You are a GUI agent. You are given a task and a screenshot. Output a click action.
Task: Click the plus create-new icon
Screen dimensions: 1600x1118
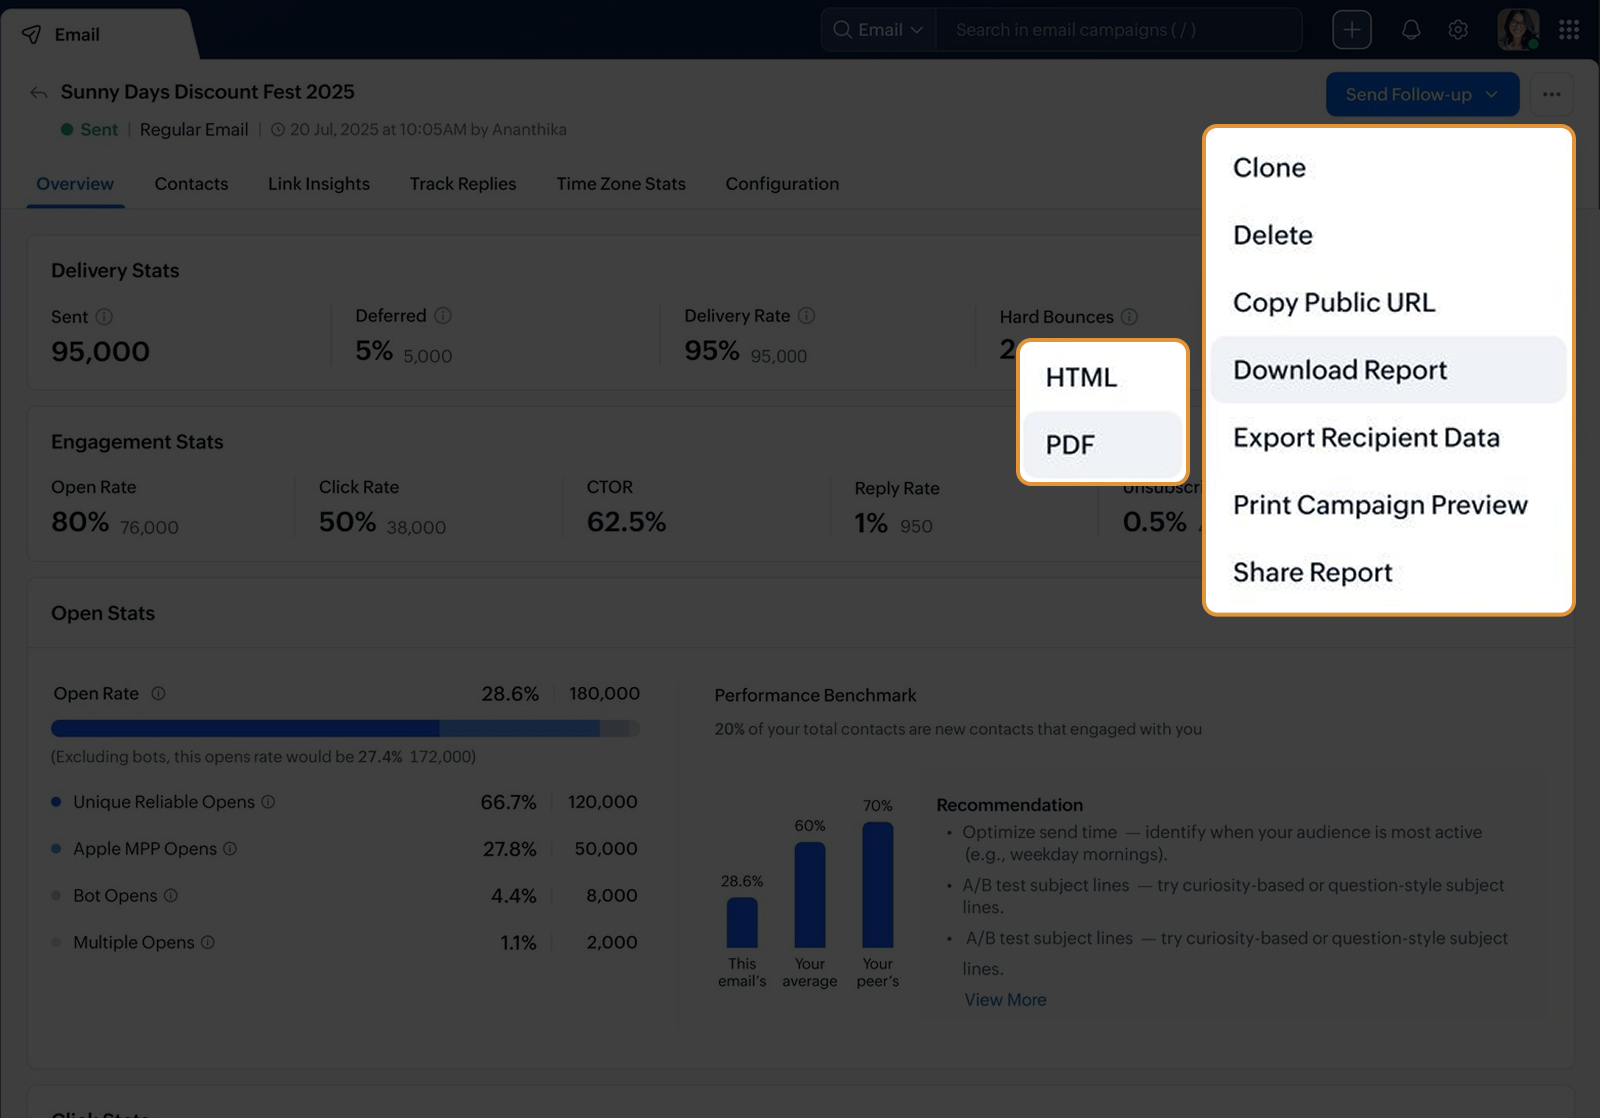(1351, 30)
